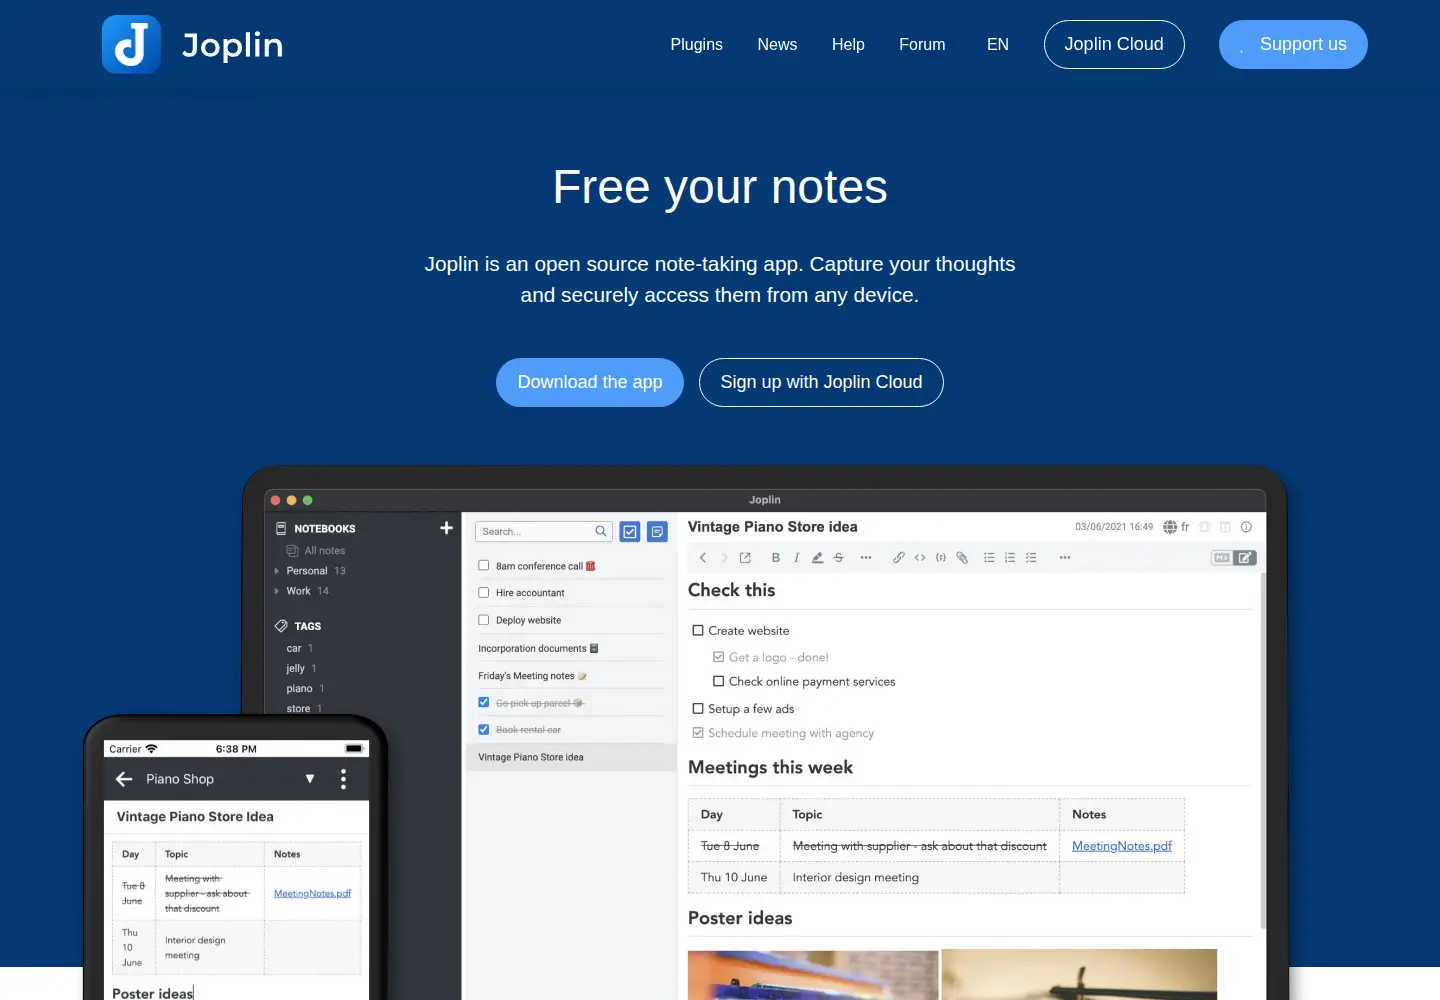Expand the Work notebook
Screen dimensions: 1440x1000
point(277,591)
